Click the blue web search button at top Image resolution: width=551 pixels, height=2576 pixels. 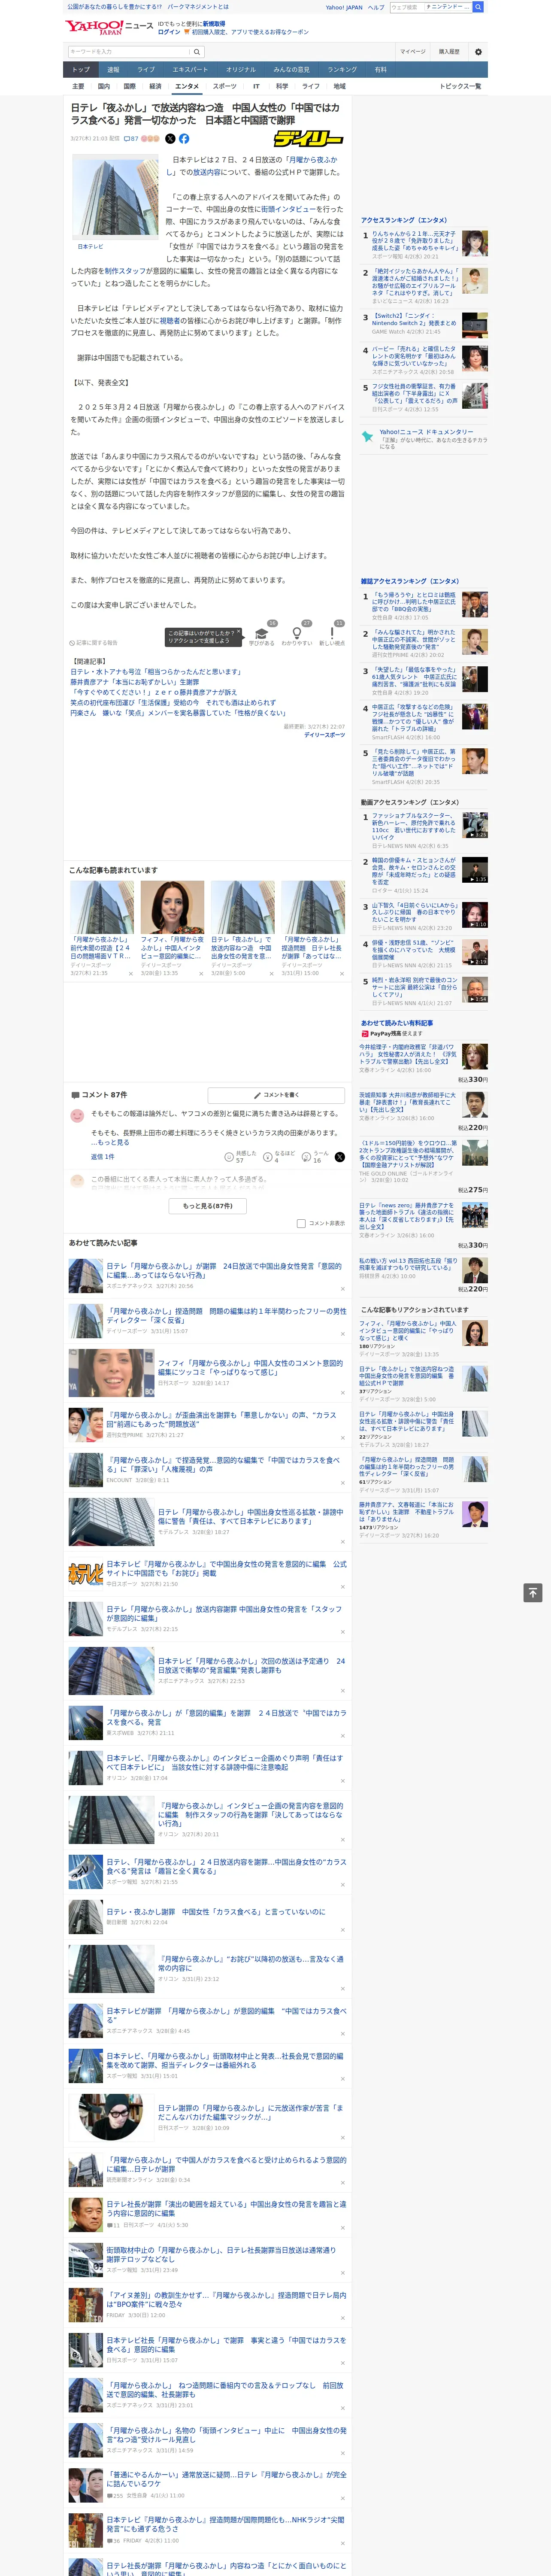[478, 7]
